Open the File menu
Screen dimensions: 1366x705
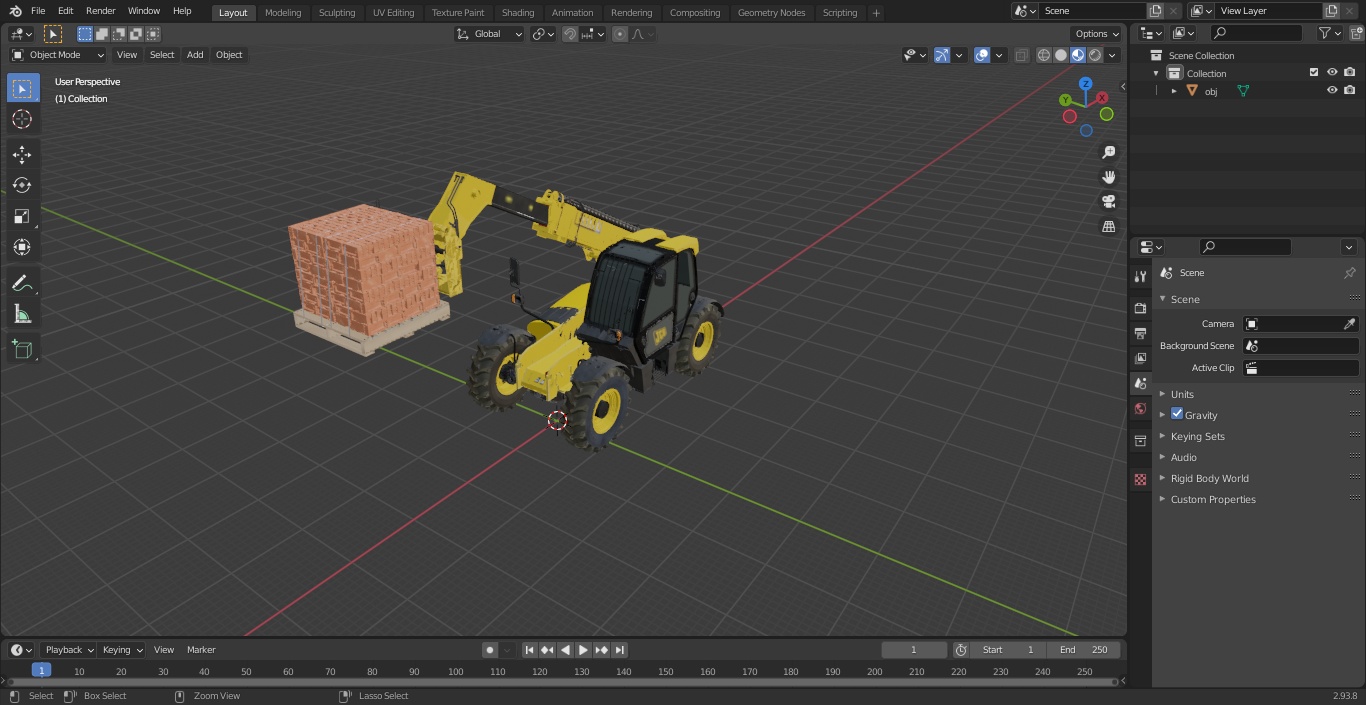38,11
